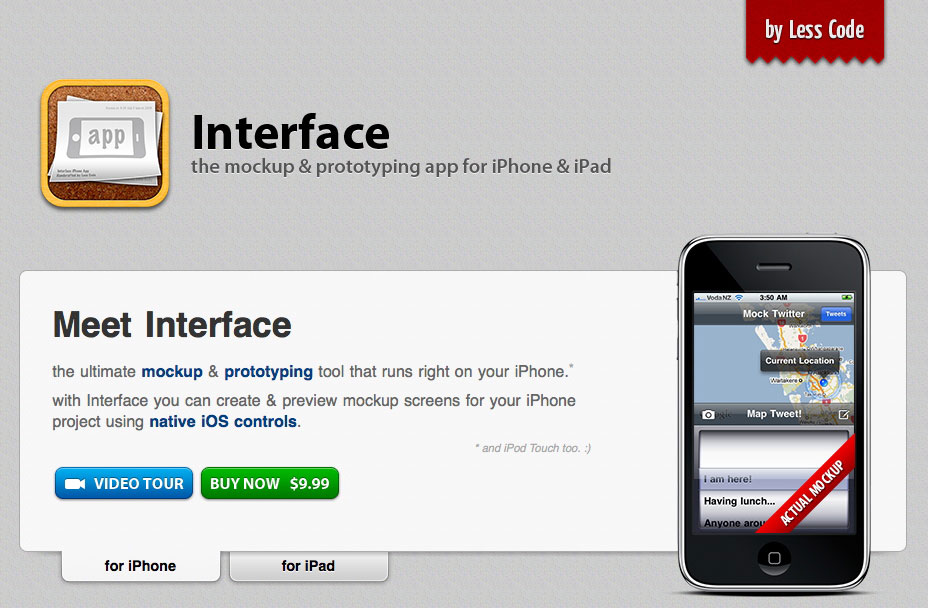Select 'I am here!' picker row

[727, 479]
